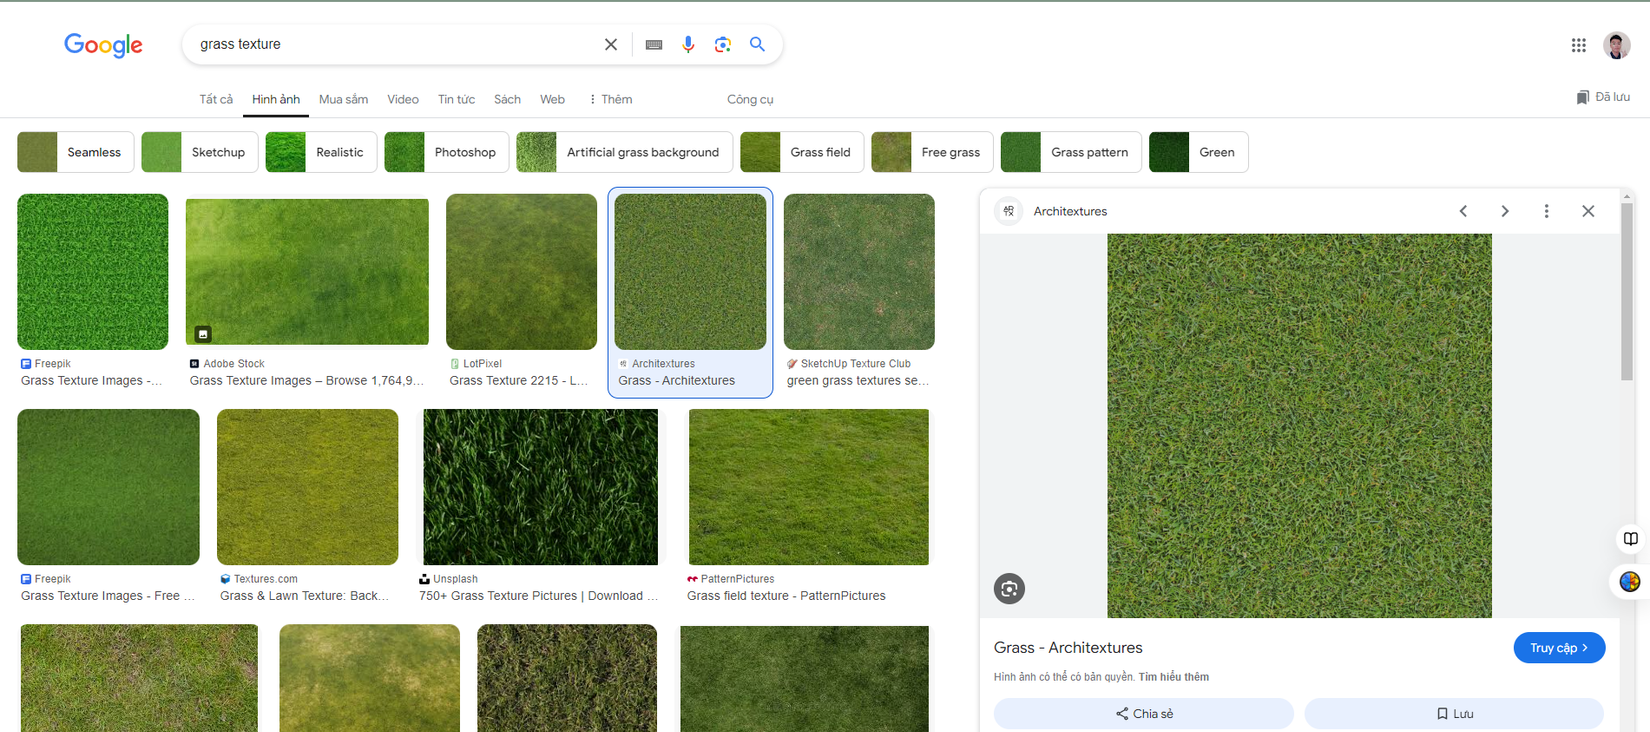Click the clear search text X icon

pos(611,44)
